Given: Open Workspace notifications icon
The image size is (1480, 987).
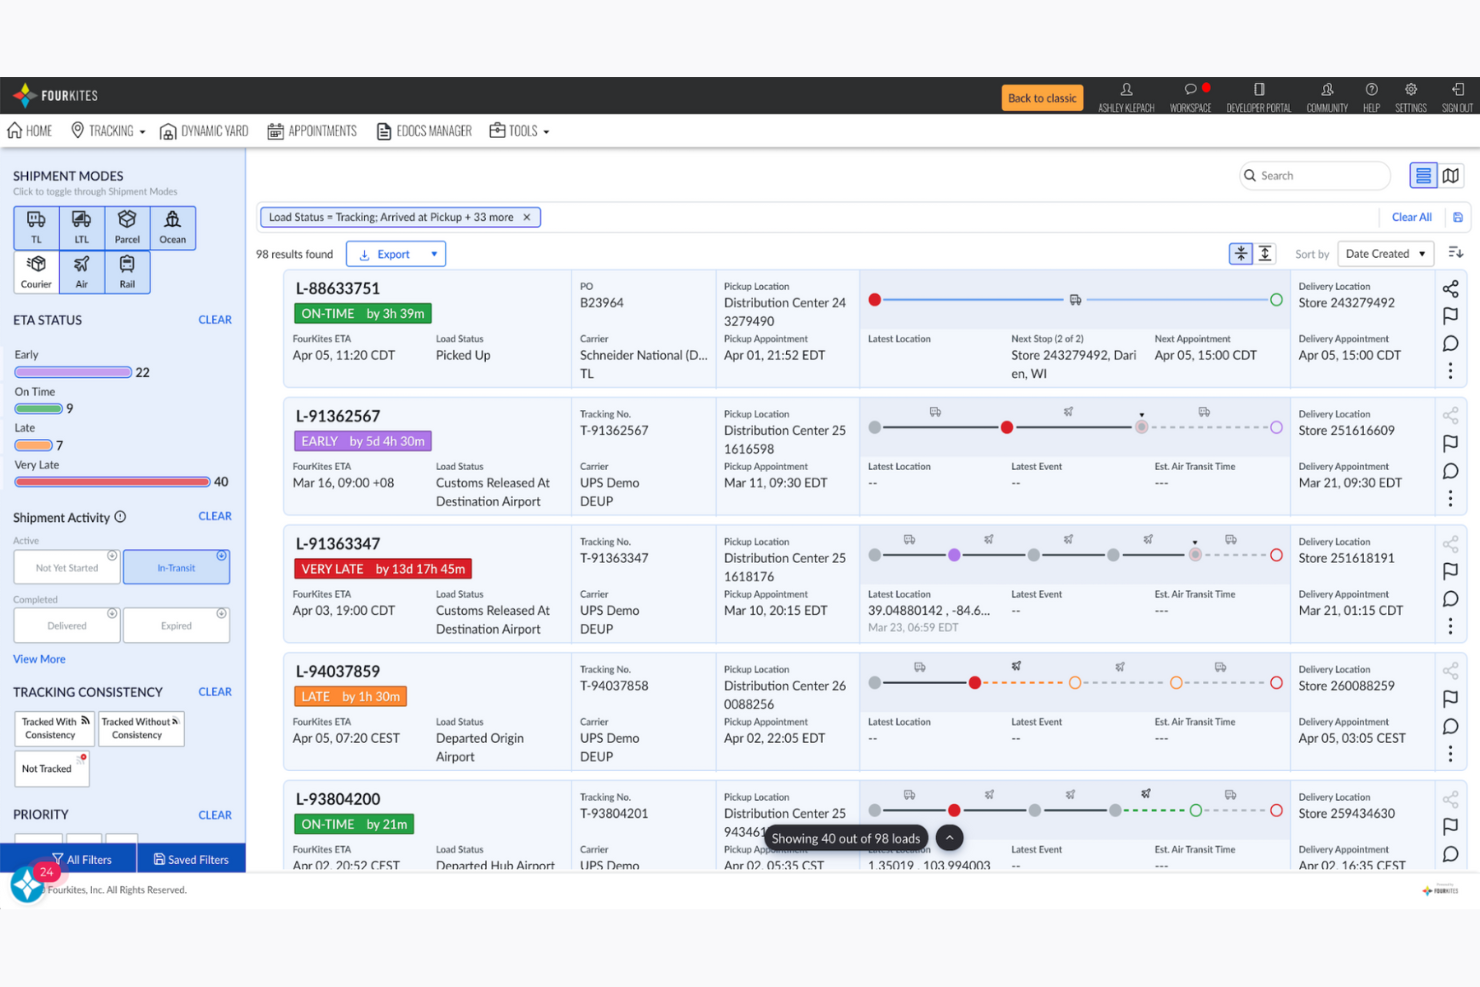Looking at the screenshot, I should point(1190,96).
